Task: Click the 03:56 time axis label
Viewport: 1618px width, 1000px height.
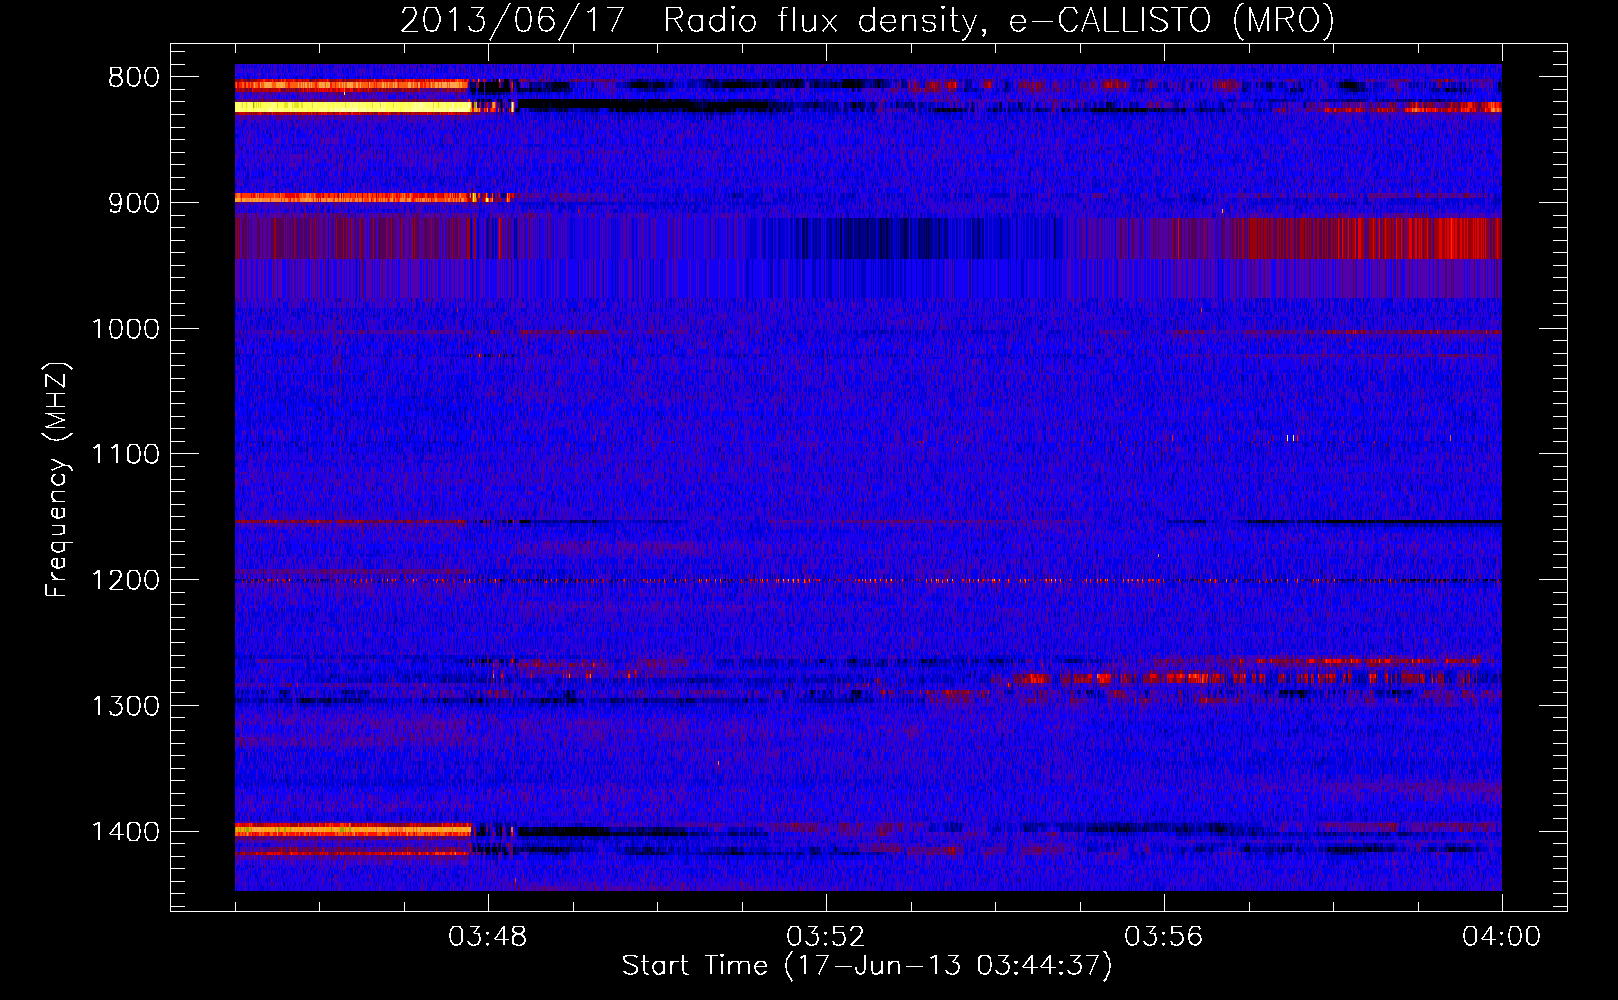Action: 1163,937
